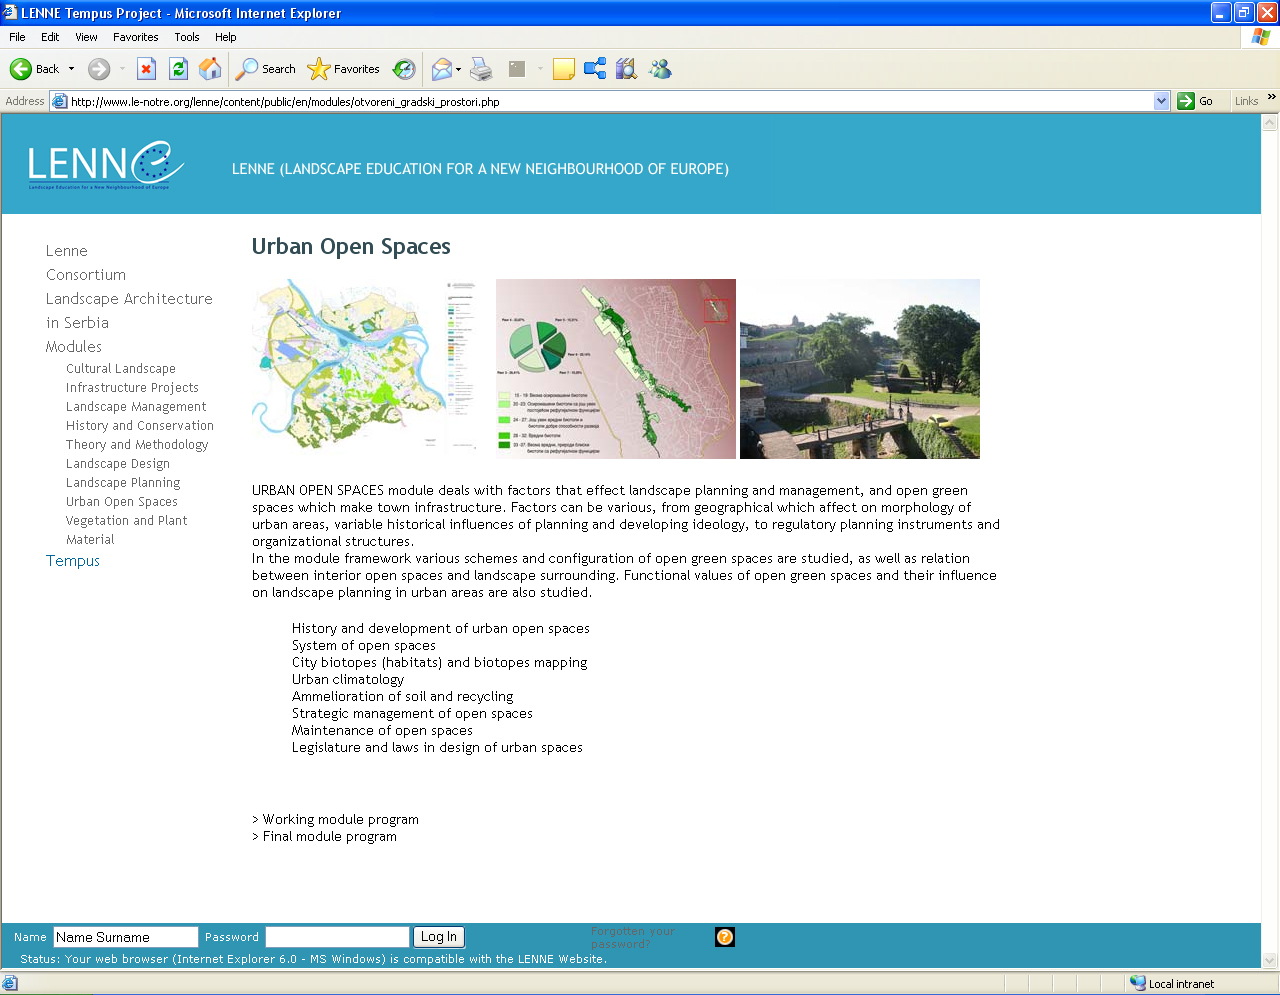
Task: Open the yellow note Discuss icon
Action: tap(564, 69)
